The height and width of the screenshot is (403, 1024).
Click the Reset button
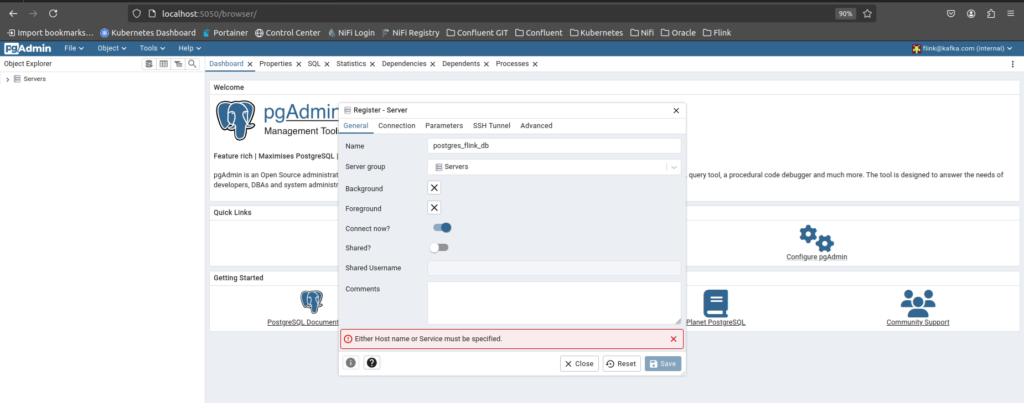tap(620, 363)
